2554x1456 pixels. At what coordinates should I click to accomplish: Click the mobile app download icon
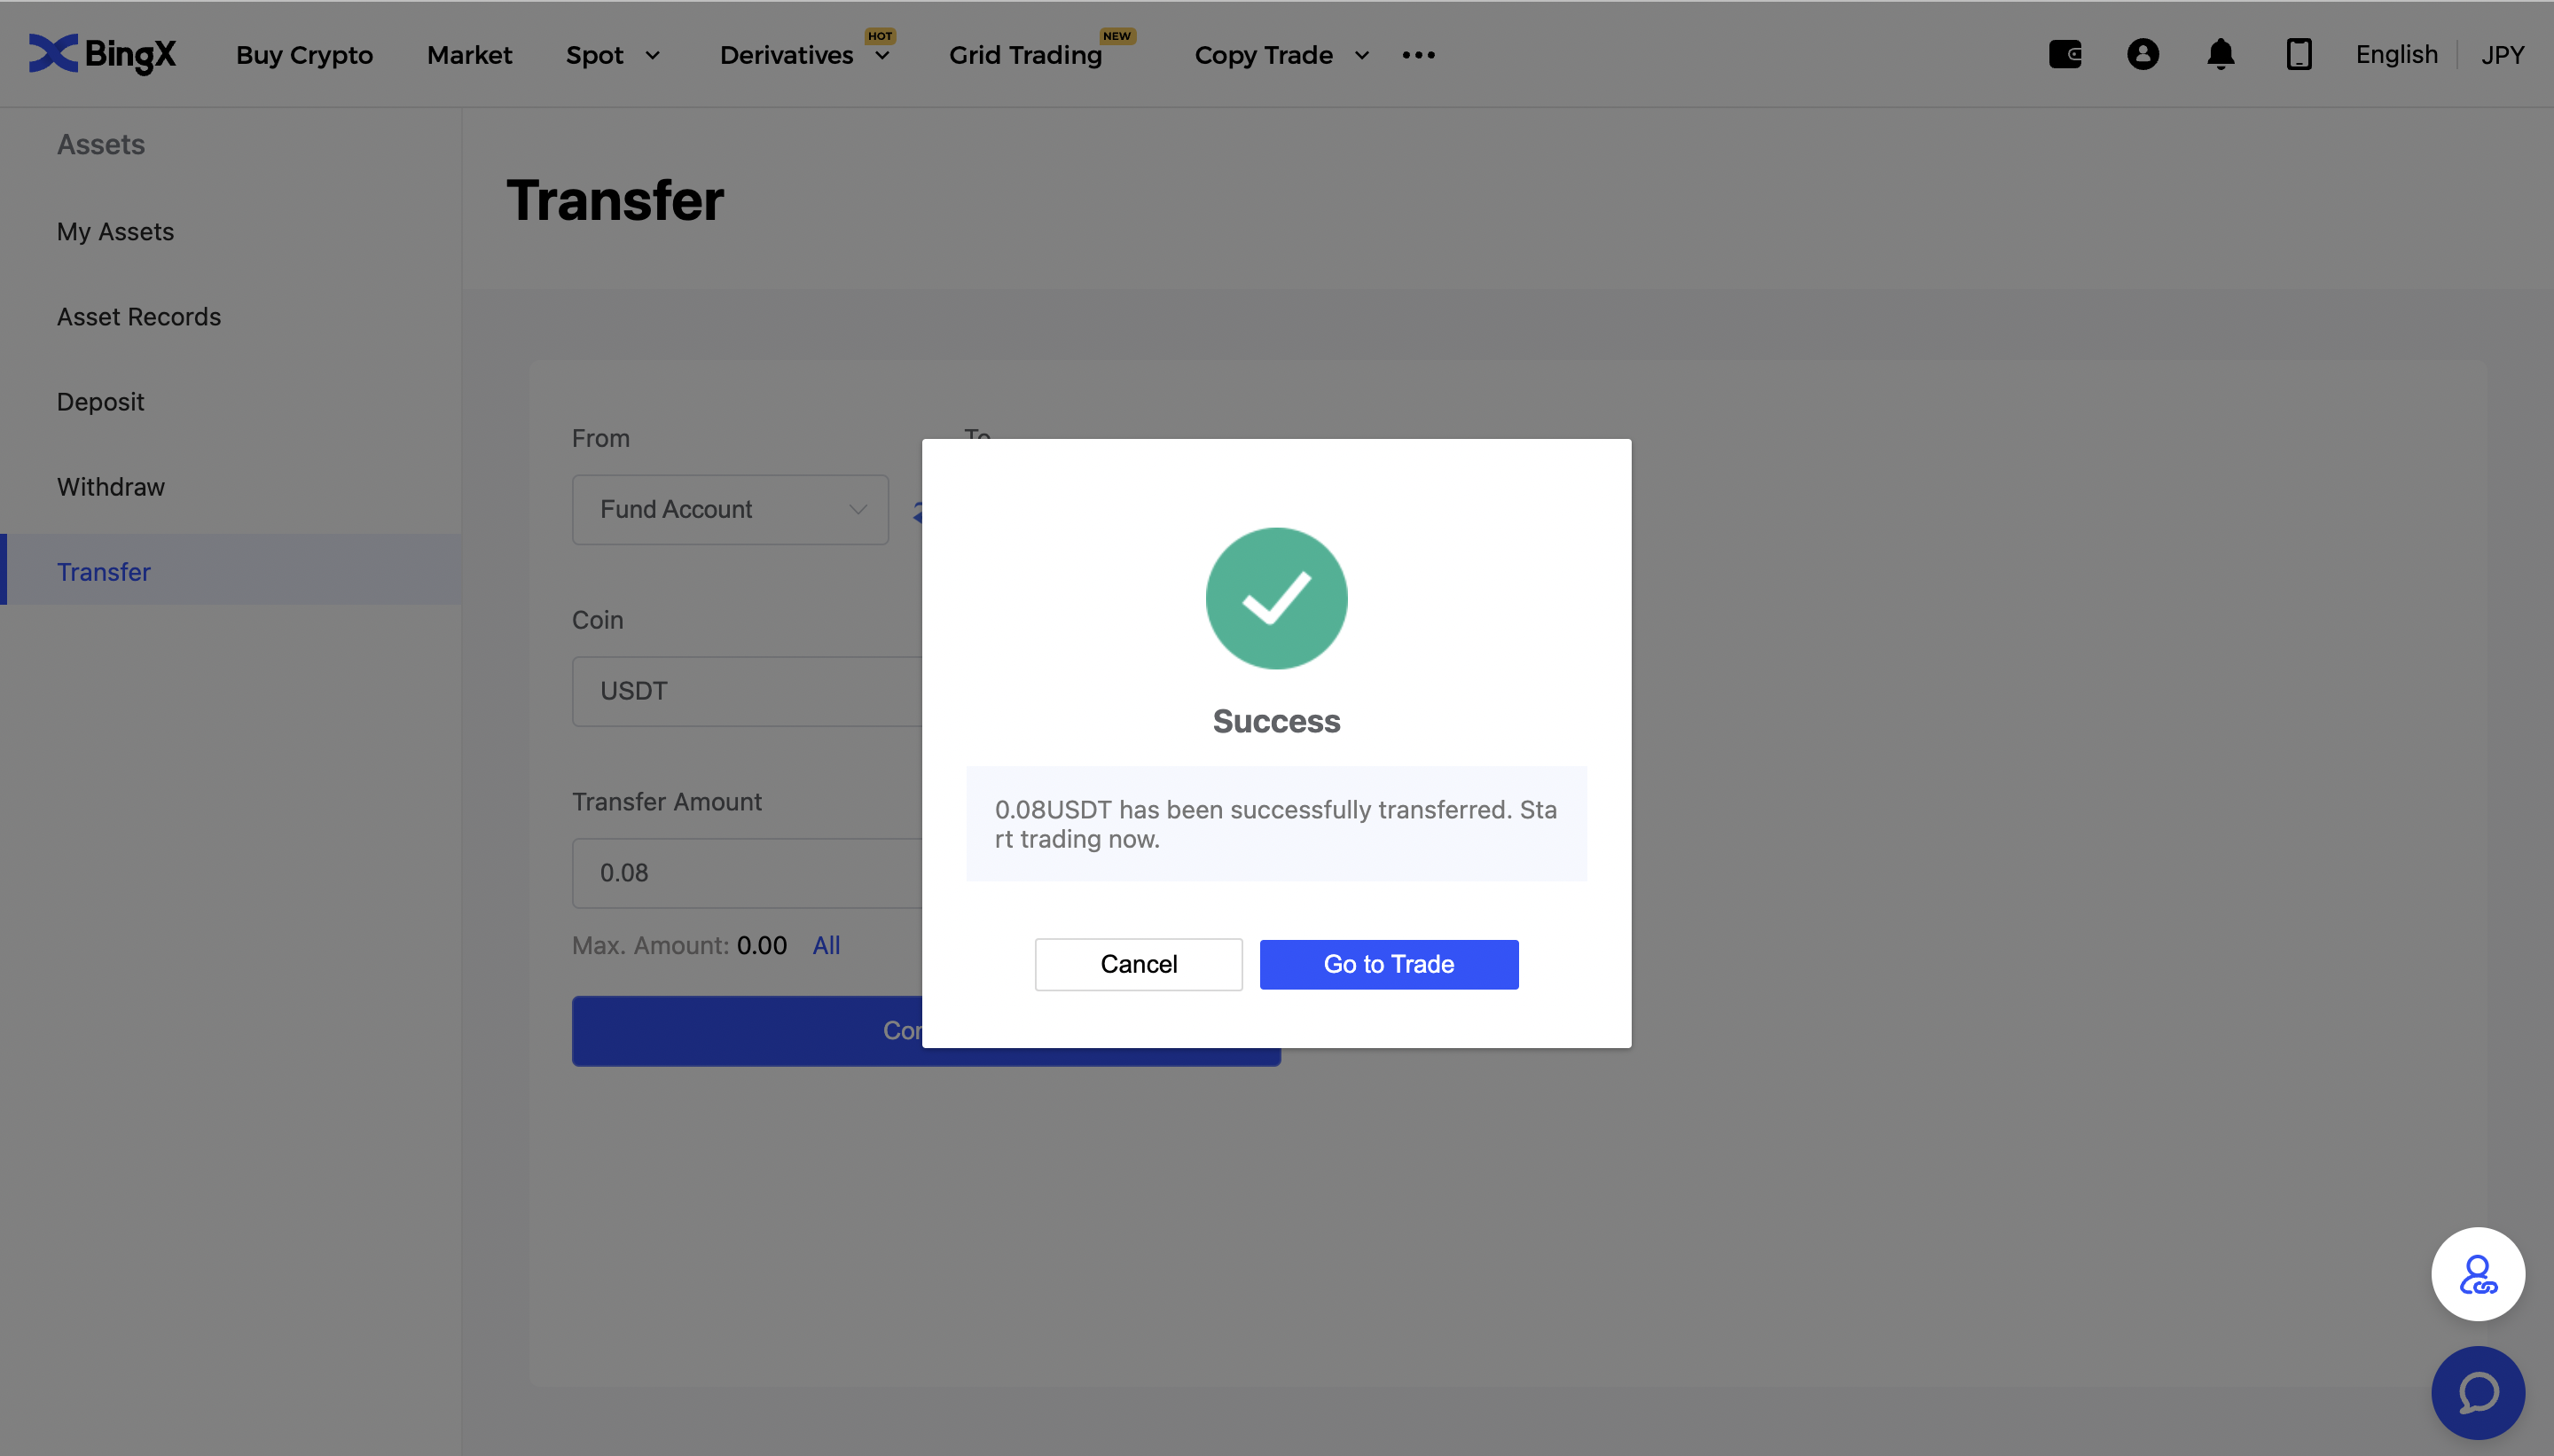(x=2298, y=54)
